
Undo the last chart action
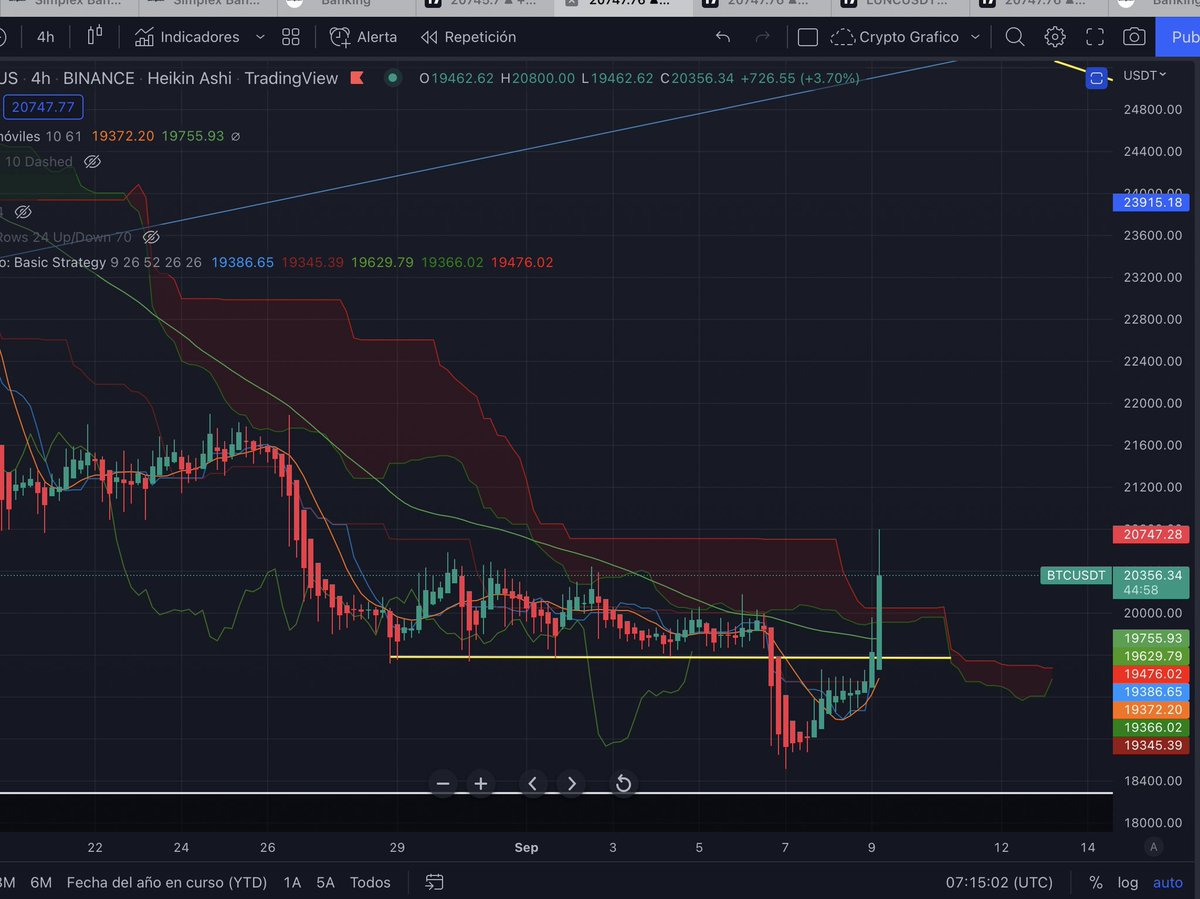(723, 37)
